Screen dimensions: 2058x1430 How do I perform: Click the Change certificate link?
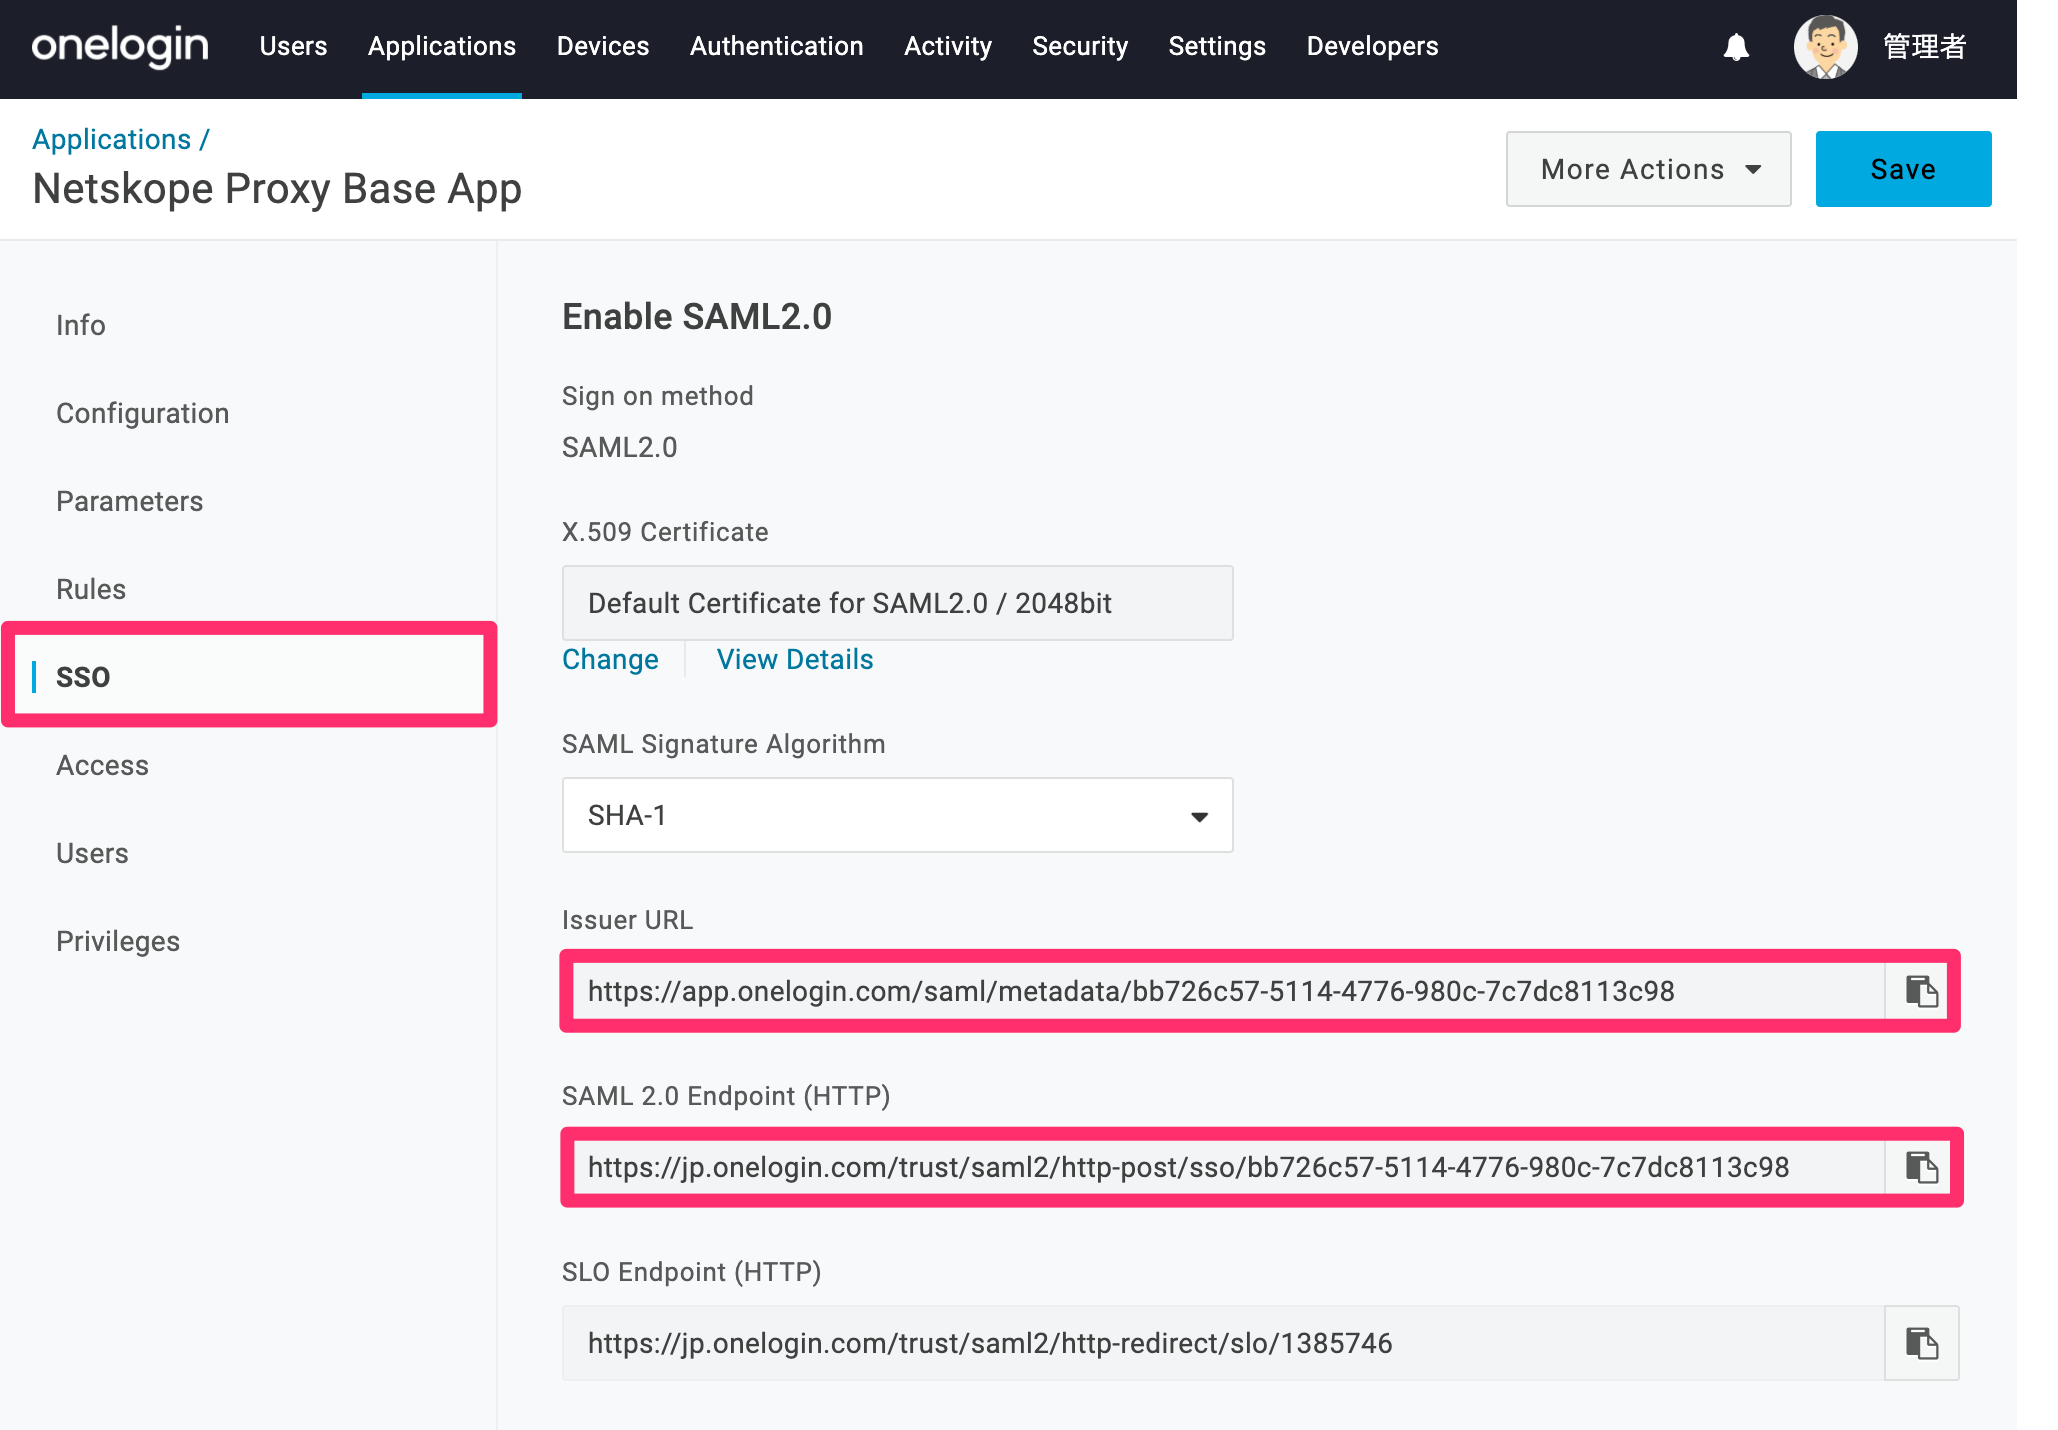pyautogui.click(x=610, y=659)
